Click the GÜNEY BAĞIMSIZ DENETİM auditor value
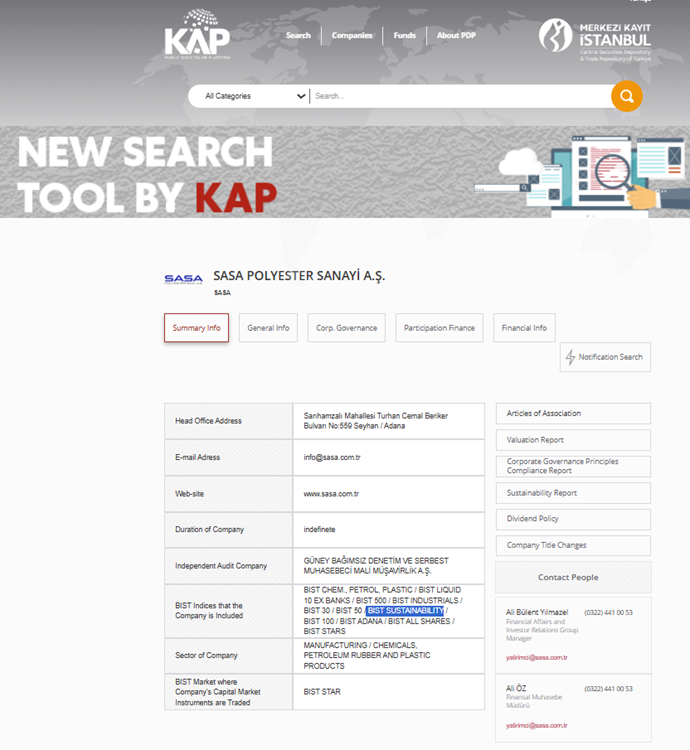Image resolution: width=690 pixels, height=750 pixels. [376, 566]
